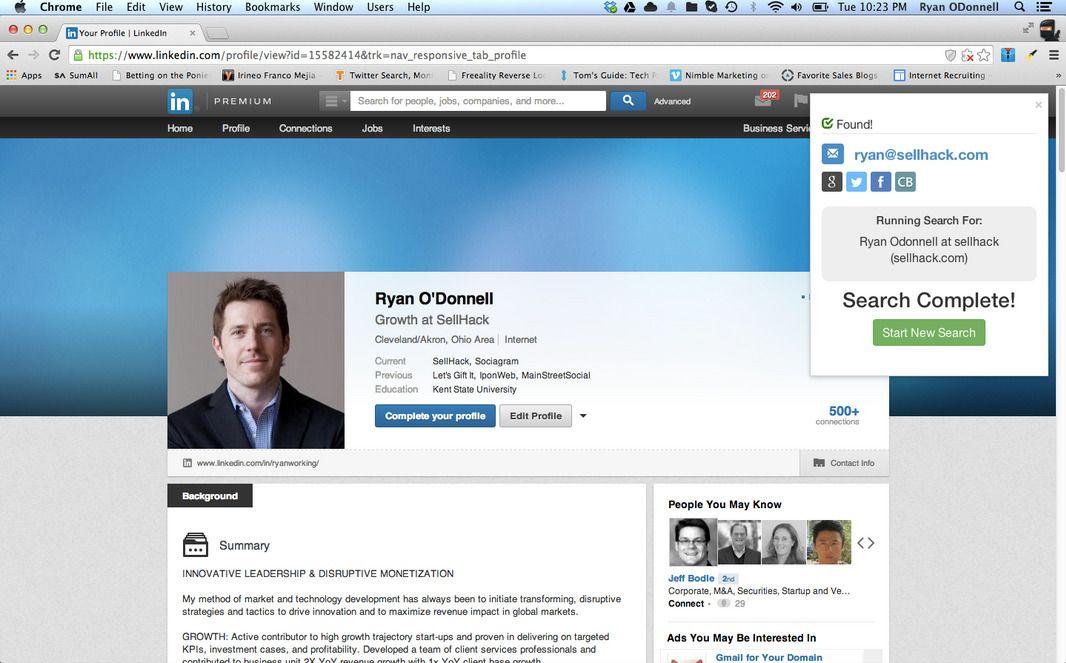
Task: Open the ryan@sellhack.com email link
Action: (921, 154)
